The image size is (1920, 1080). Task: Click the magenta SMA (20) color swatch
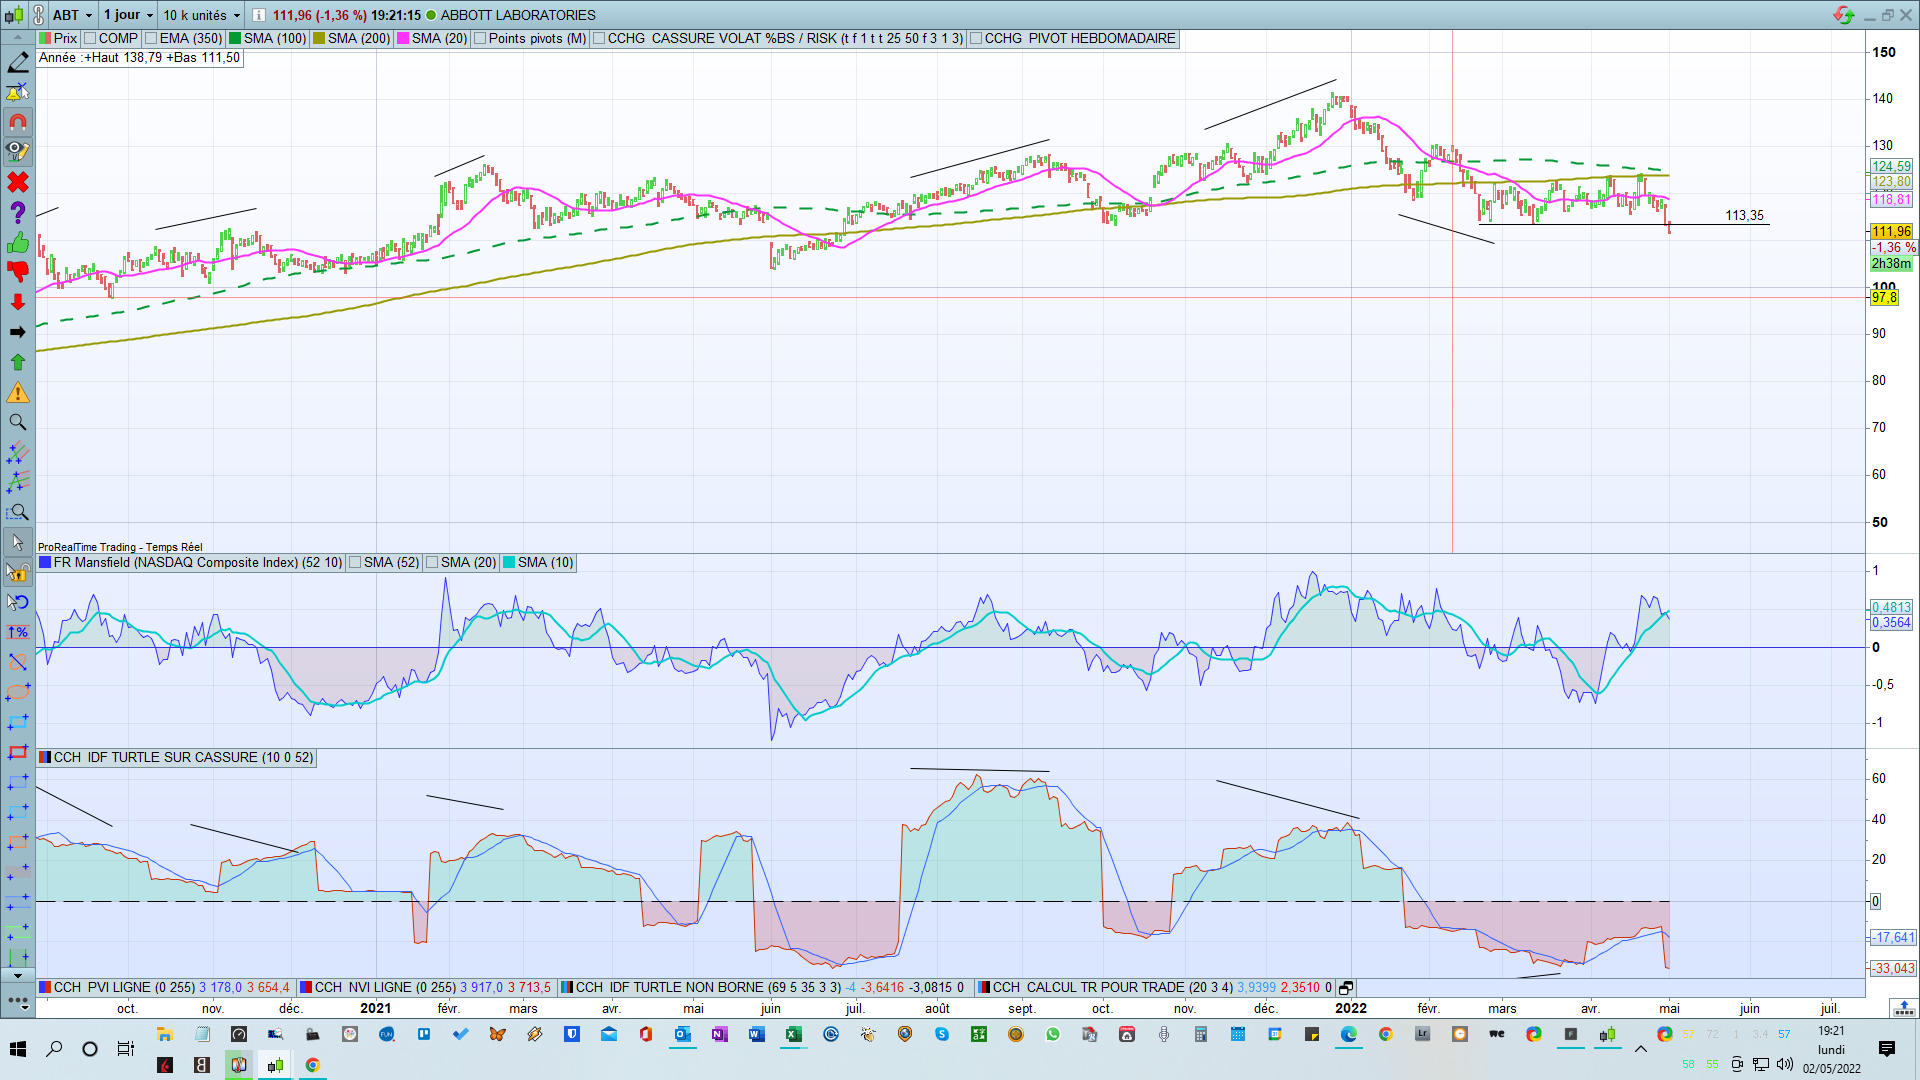403,38
